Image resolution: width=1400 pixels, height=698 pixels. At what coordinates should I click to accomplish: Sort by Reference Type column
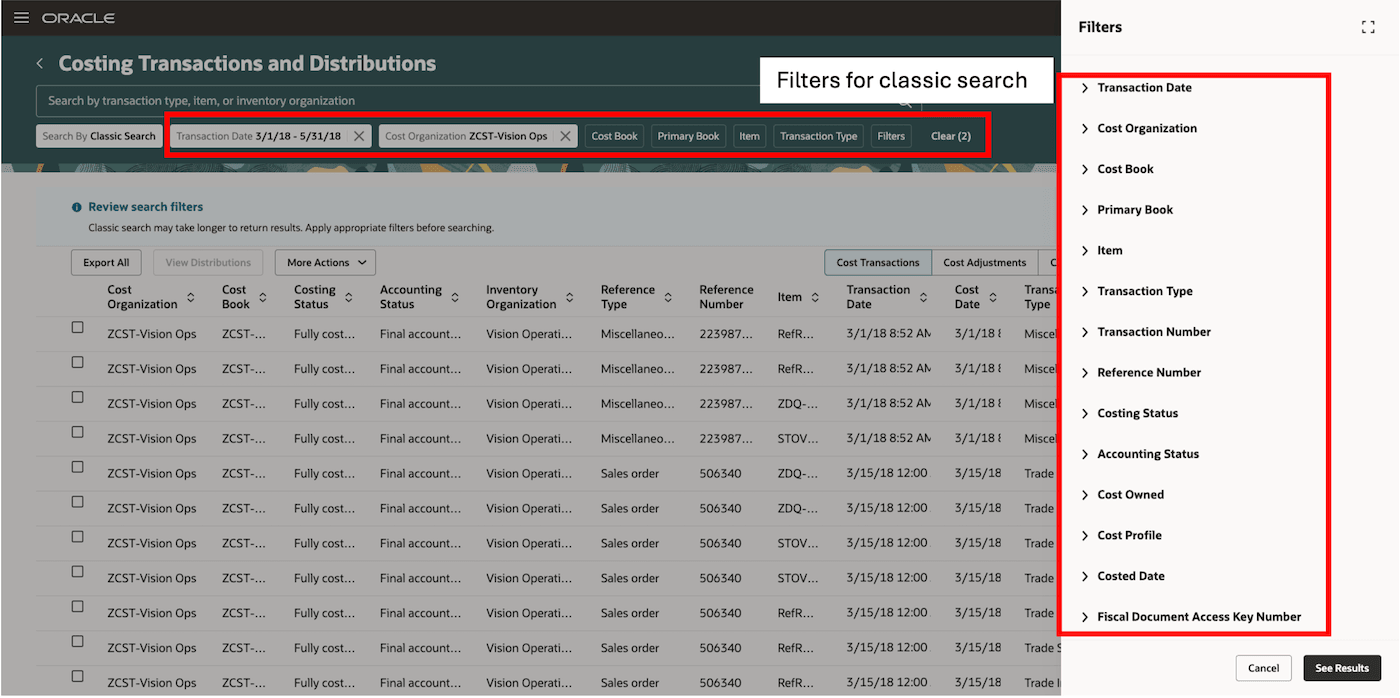click(x=668, y=297)
